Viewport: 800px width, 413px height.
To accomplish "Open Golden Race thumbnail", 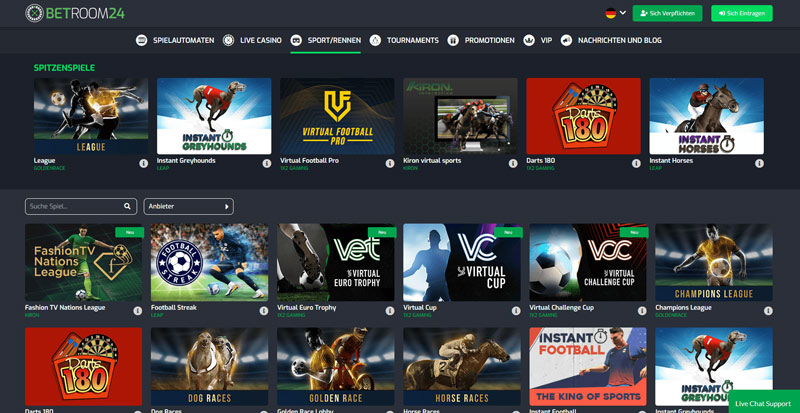I will [336, 367].
